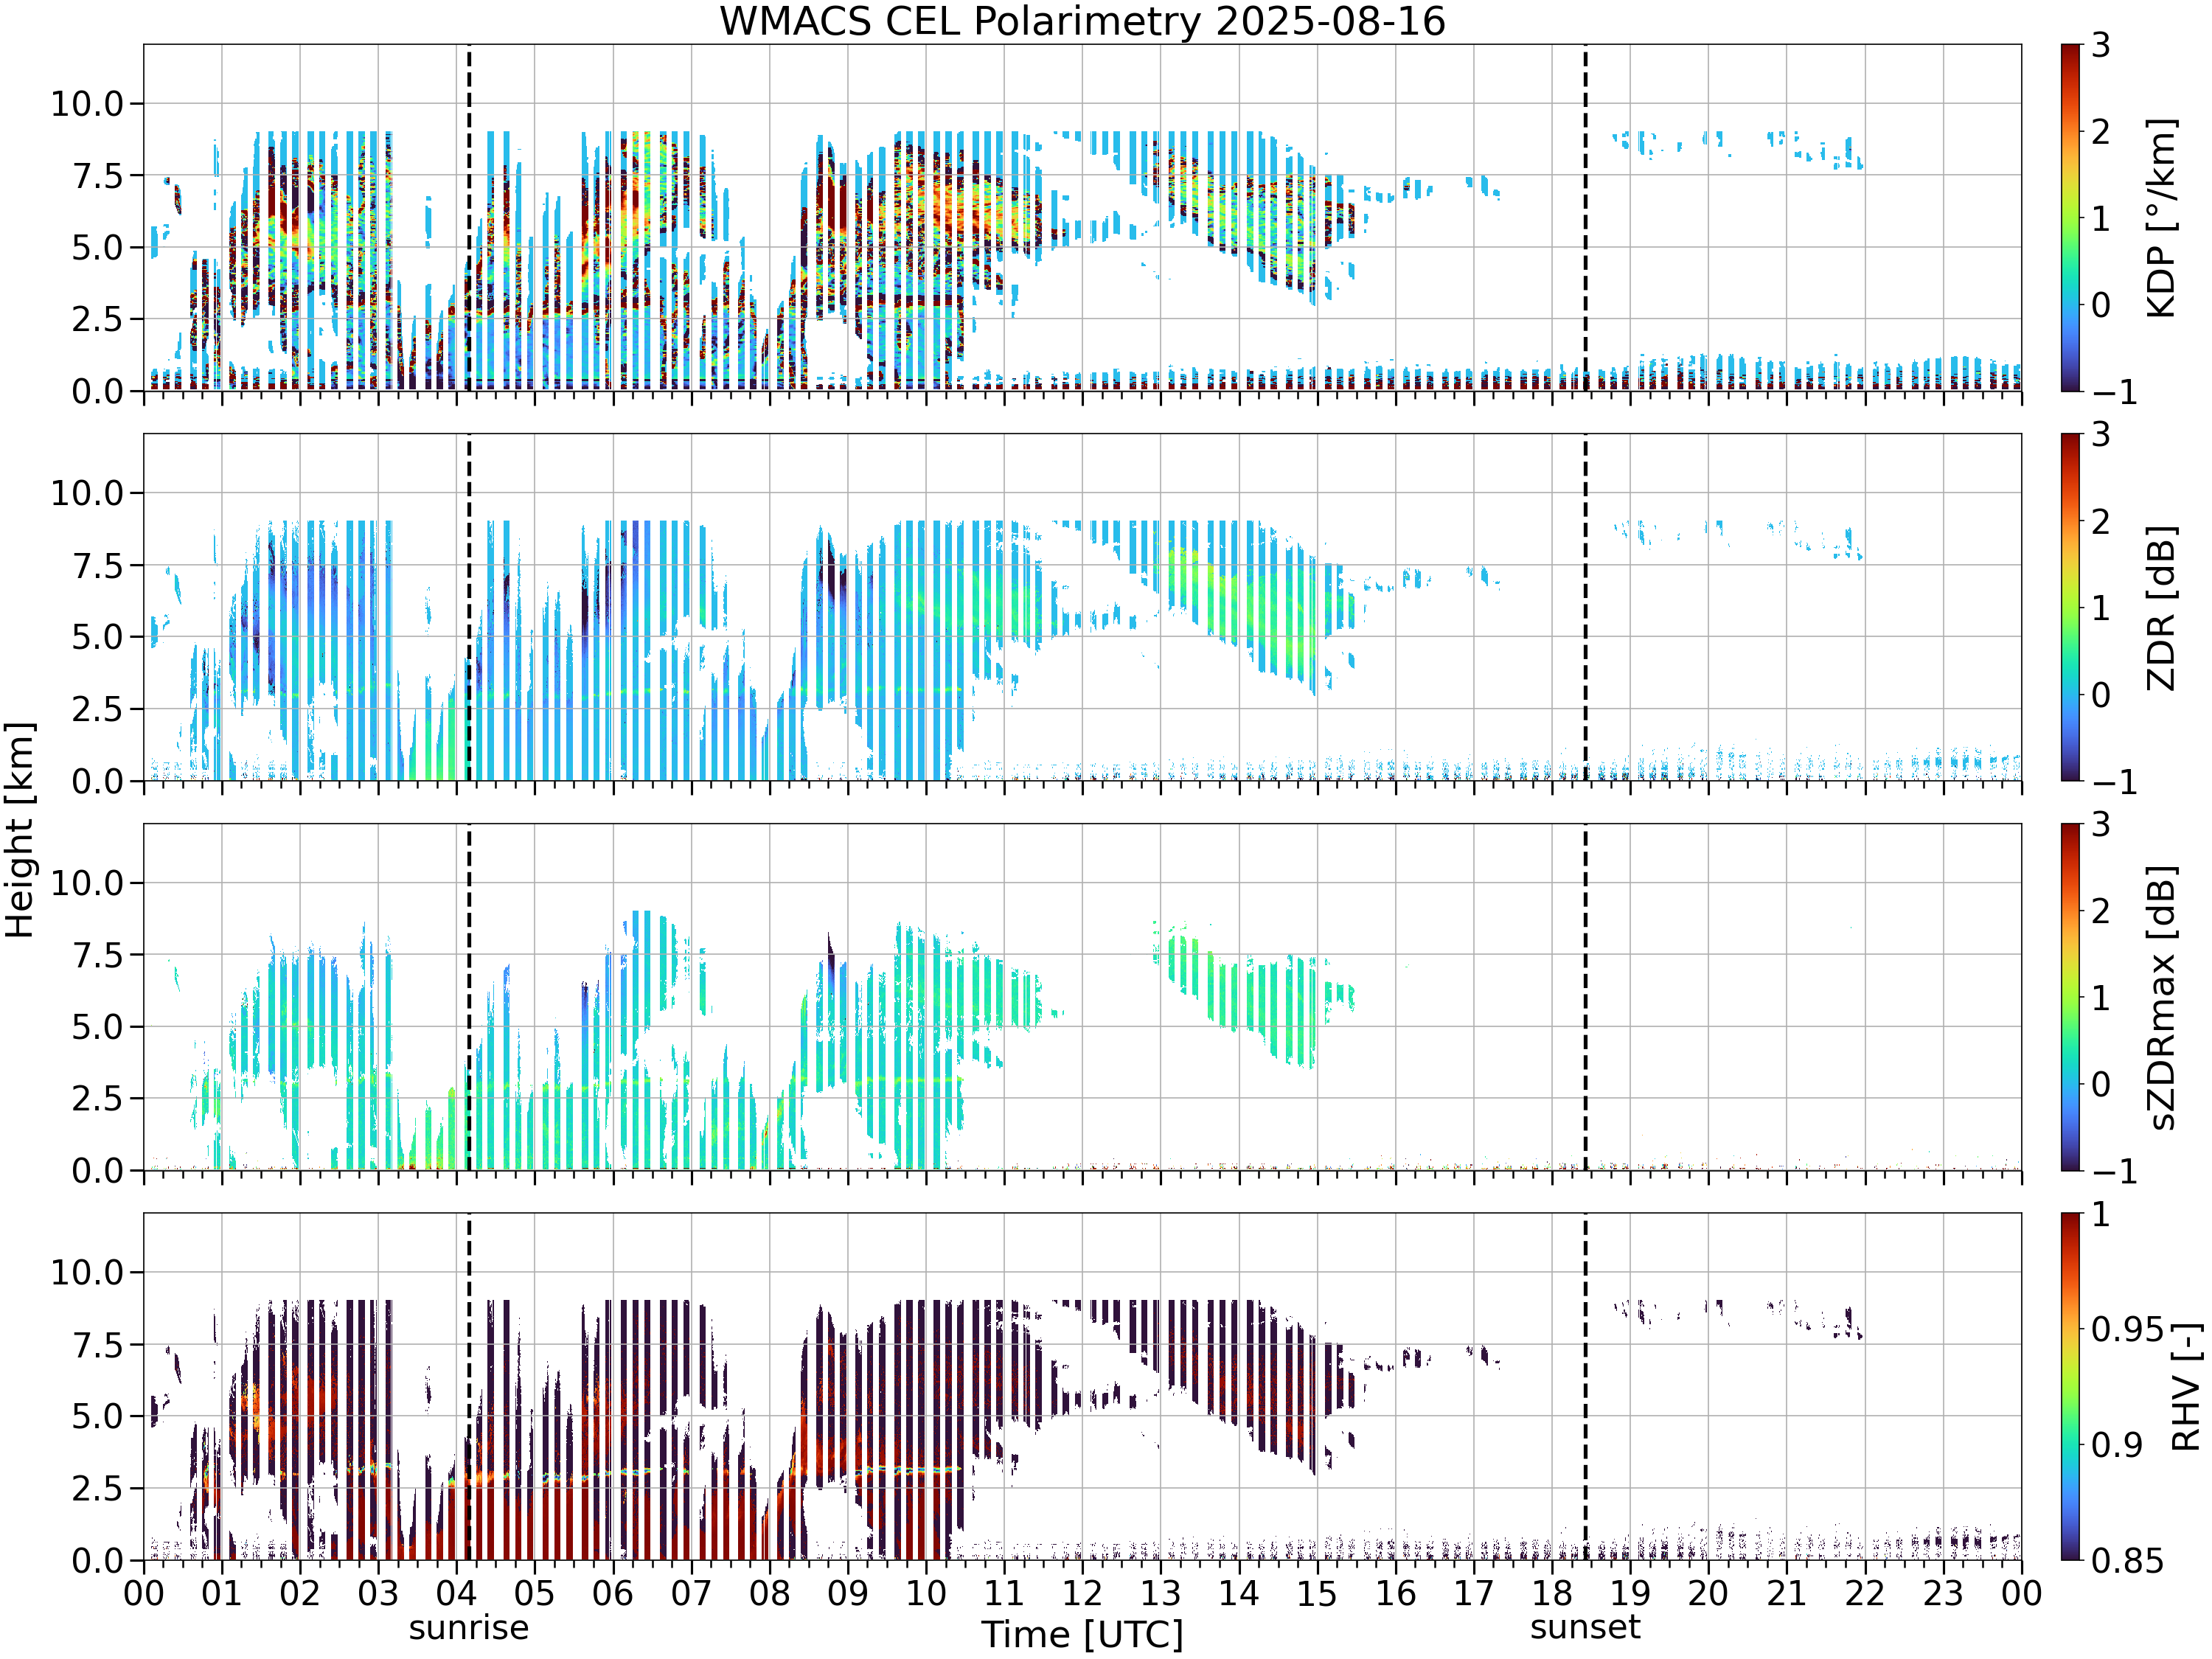Click the KDP [°/km] colorbar label
Viewport: 2212px width, 1659px height.
2162,218
